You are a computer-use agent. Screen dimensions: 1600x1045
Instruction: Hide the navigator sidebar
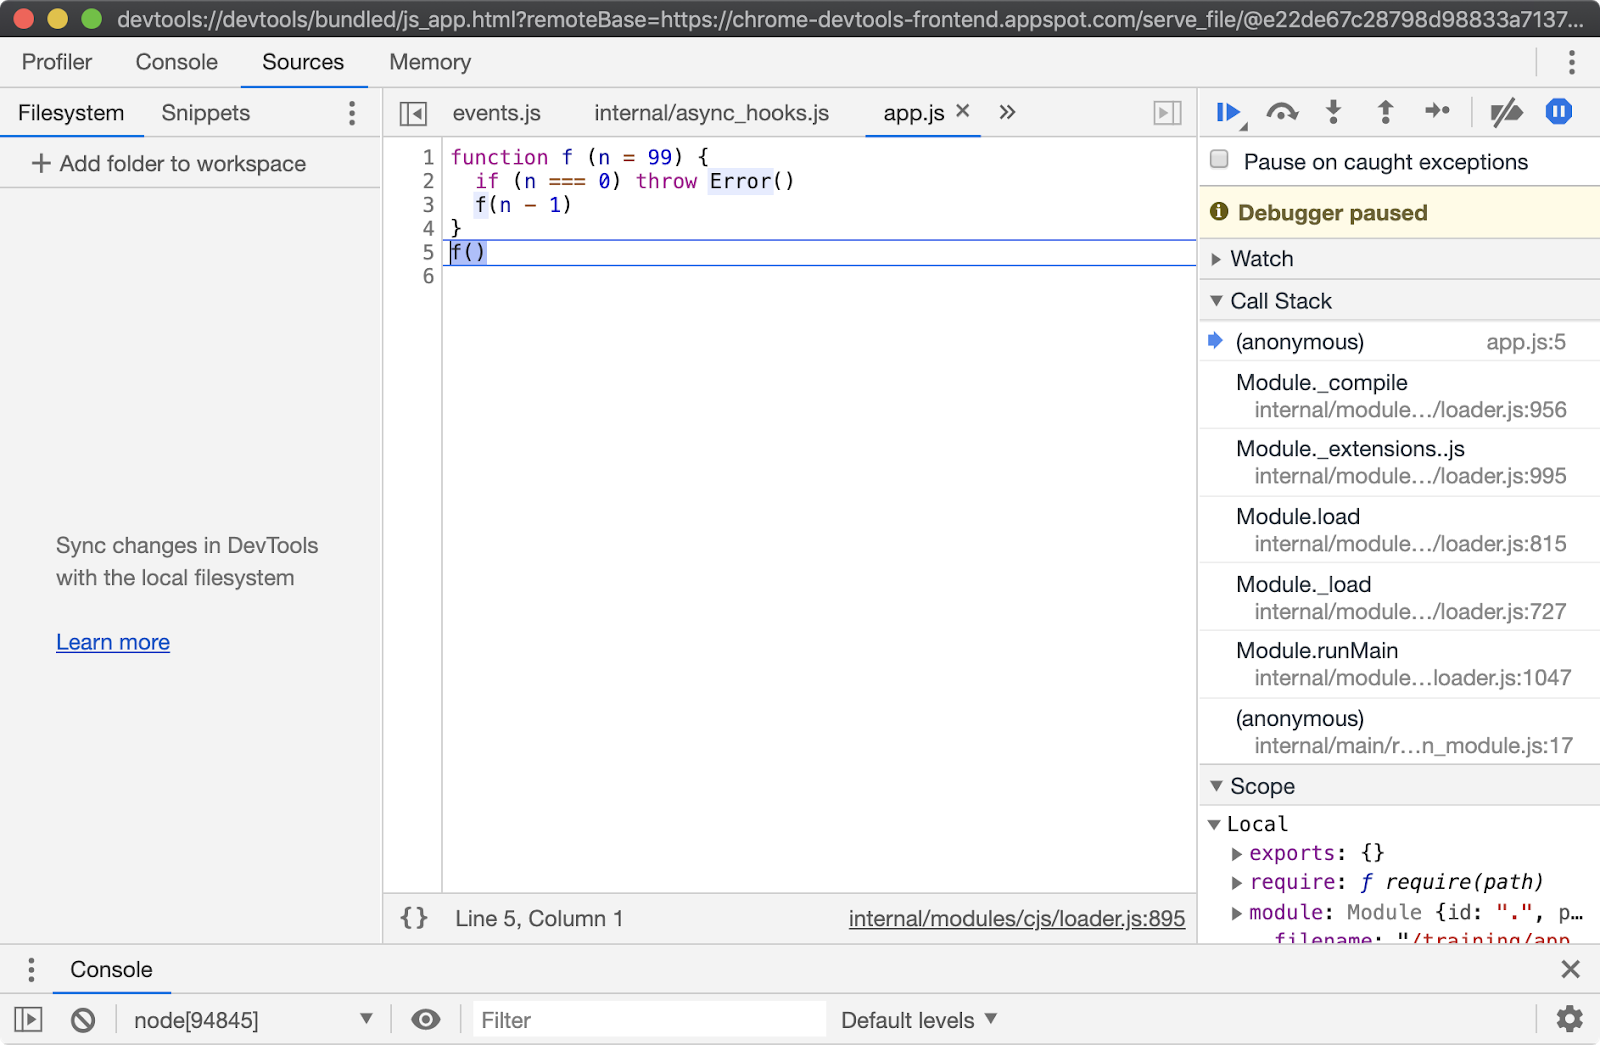point(413,113)
